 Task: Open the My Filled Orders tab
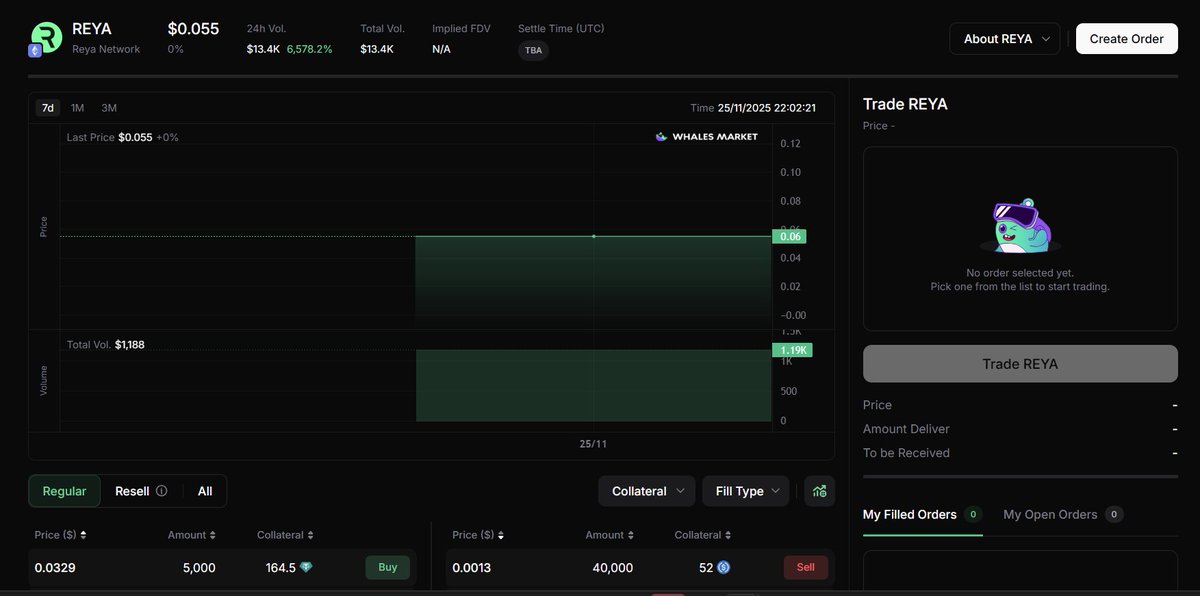point(922,514)
